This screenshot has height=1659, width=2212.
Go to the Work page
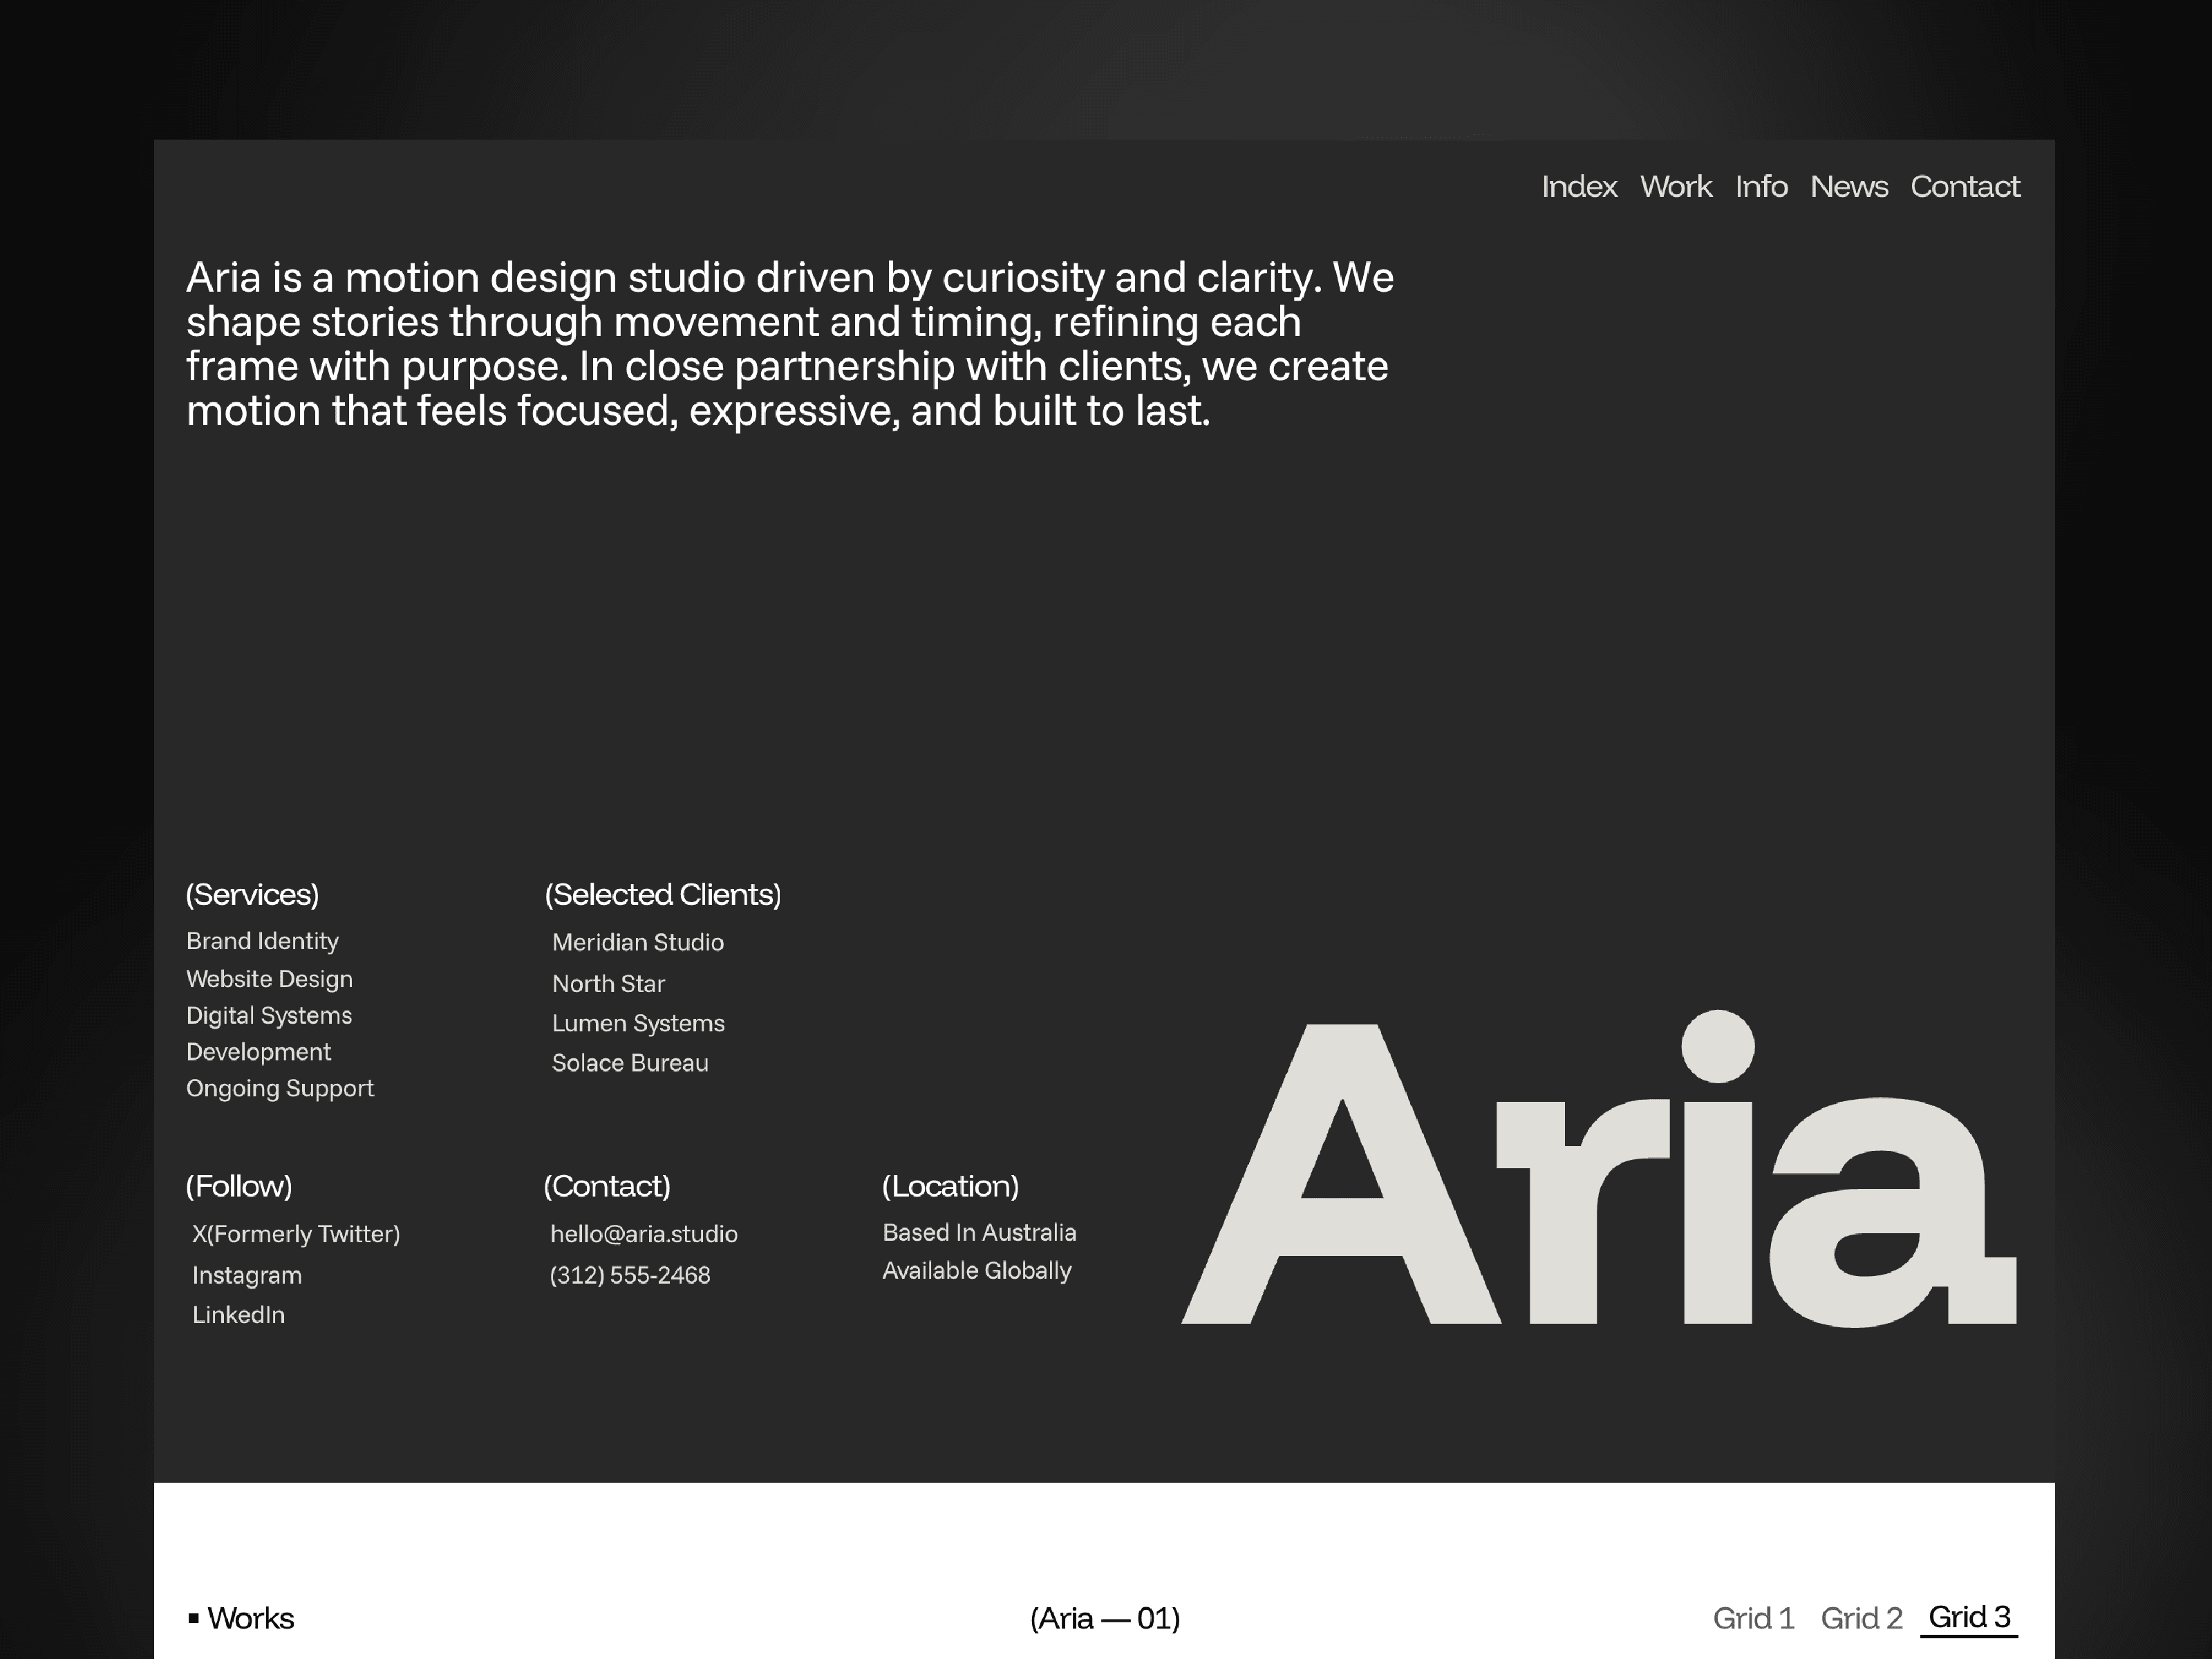1676,187
